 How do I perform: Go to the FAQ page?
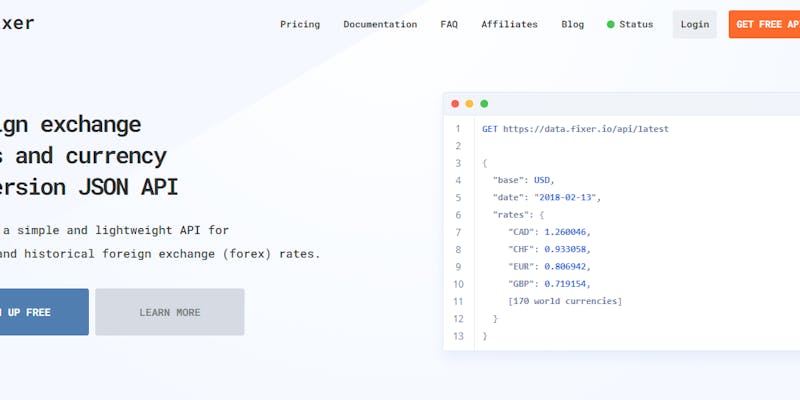tap(449, 24)
